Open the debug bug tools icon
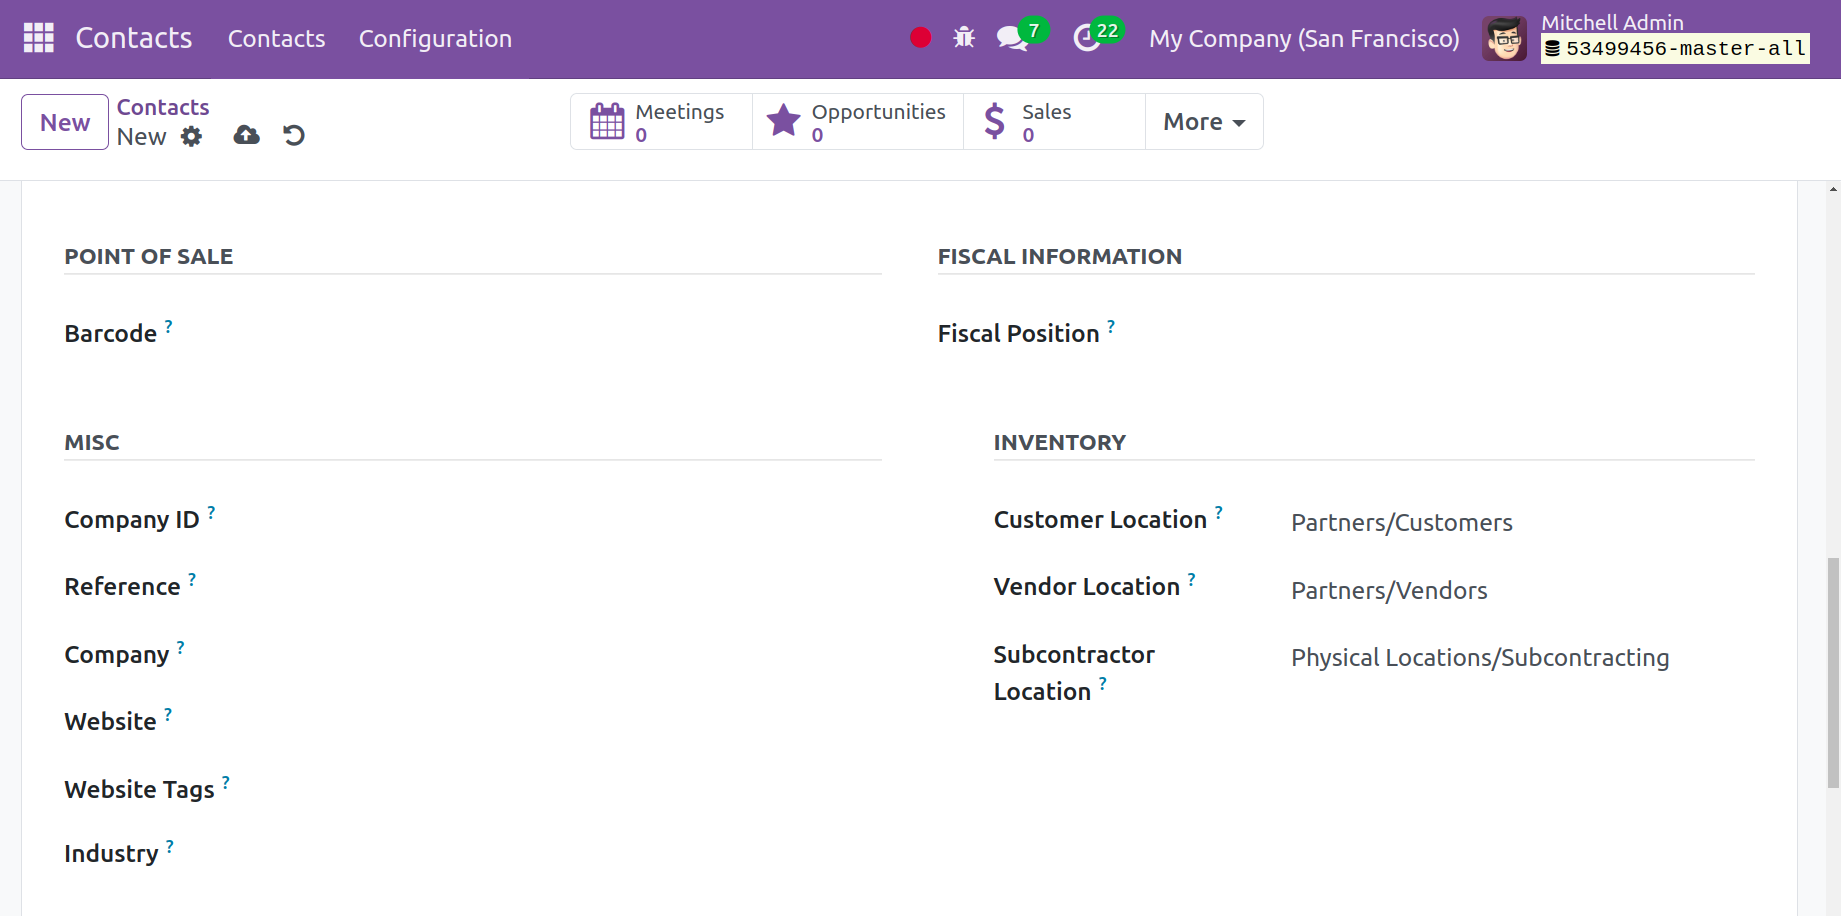The image size is (1841, 916). [964, 38]
